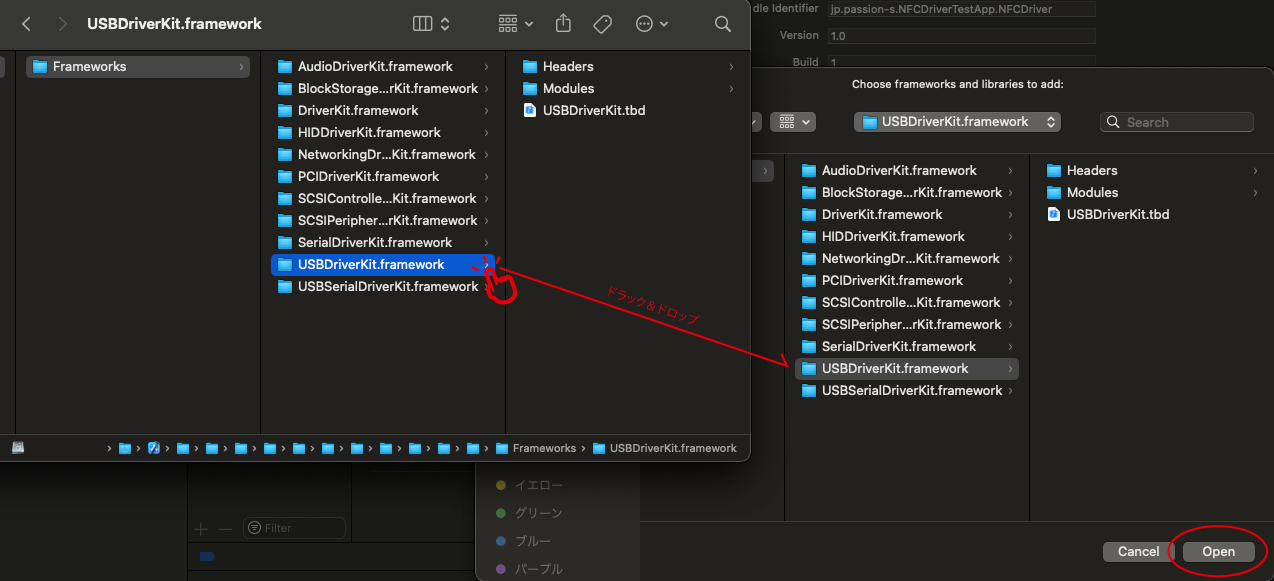Open USBDriverKit.framework path popup in dialog

click(x=957, y=122)
